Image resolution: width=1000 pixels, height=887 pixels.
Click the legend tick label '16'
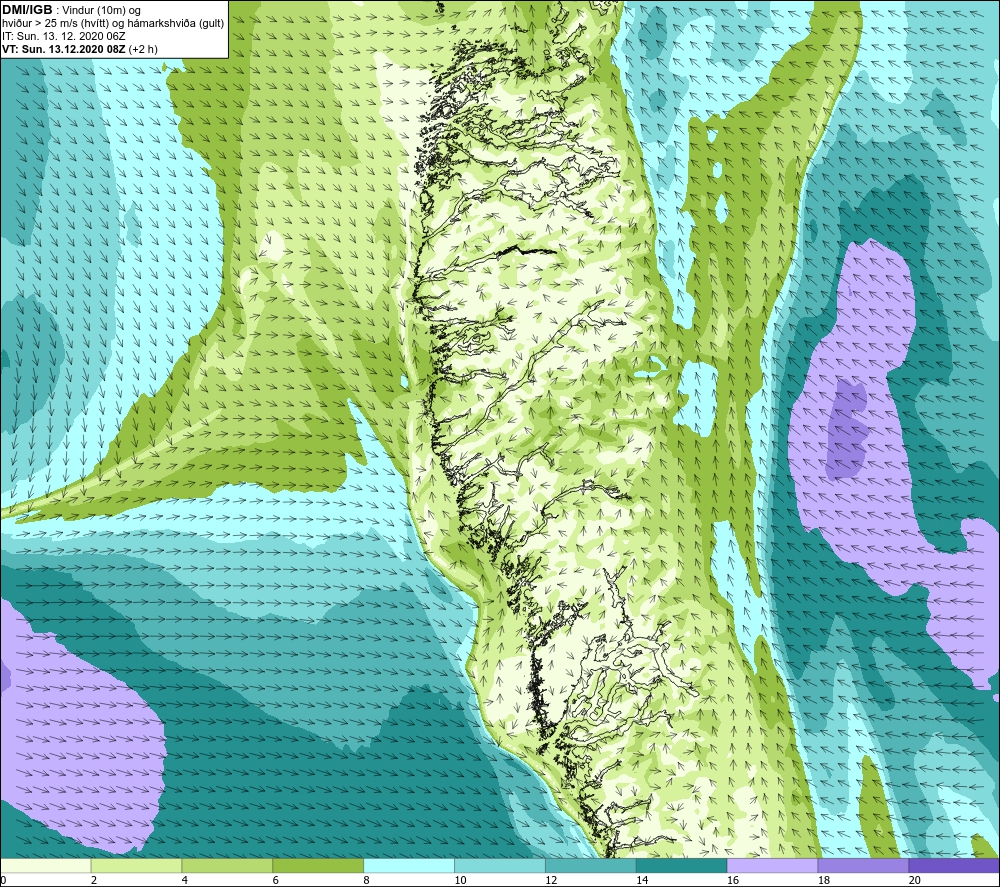pyautogui.click(x=733, y=880)
